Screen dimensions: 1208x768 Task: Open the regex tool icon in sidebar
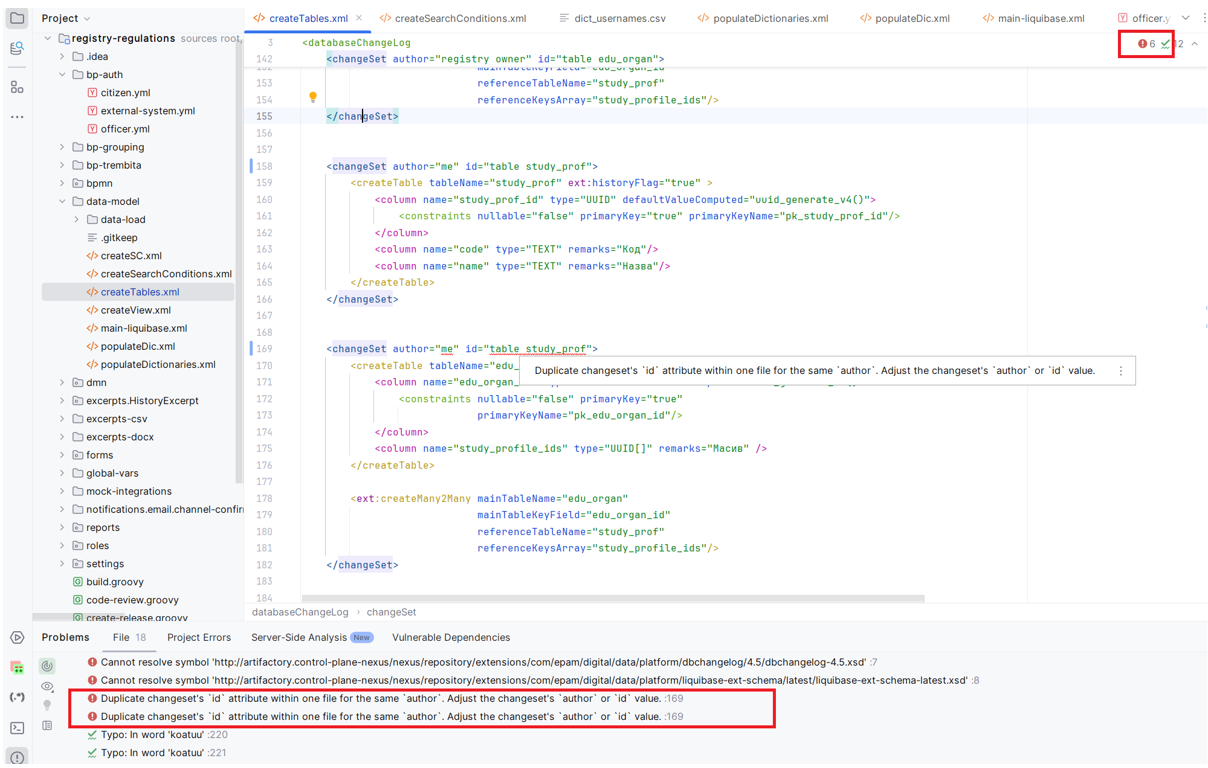(17, 697)
